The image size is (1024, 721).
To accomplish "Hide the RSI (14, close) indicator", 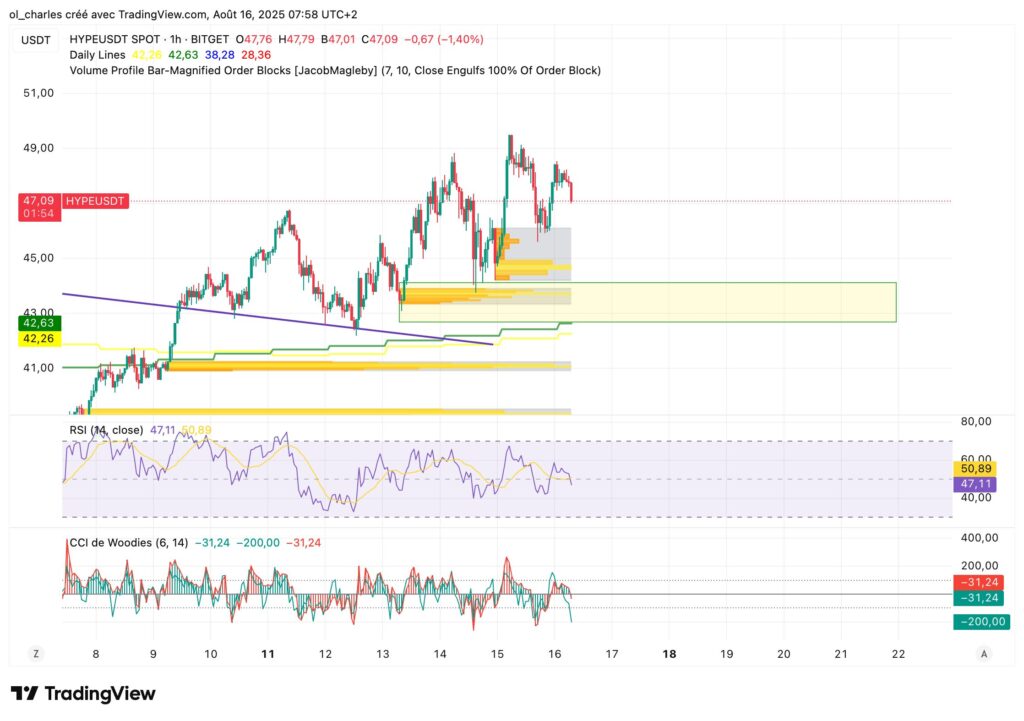I will [x=107, y=429].
